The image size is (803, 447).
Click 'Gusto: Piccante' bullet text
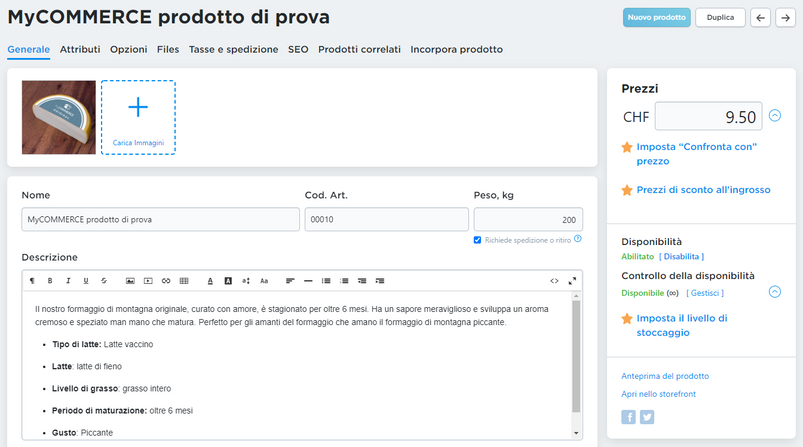point(82,433)
